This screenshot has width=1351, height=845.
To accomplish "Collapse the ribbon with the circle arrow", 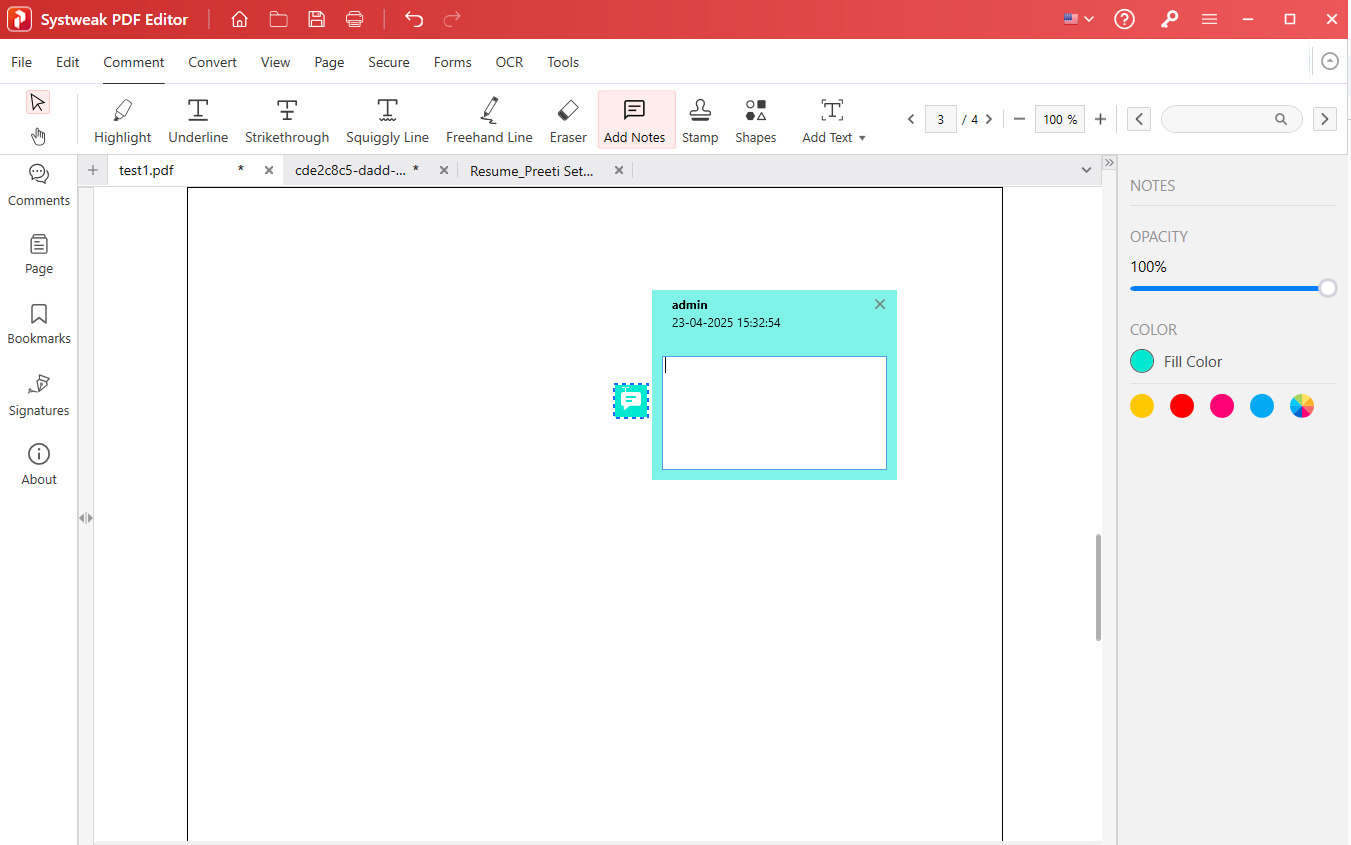I will (x=1330, y=61).
